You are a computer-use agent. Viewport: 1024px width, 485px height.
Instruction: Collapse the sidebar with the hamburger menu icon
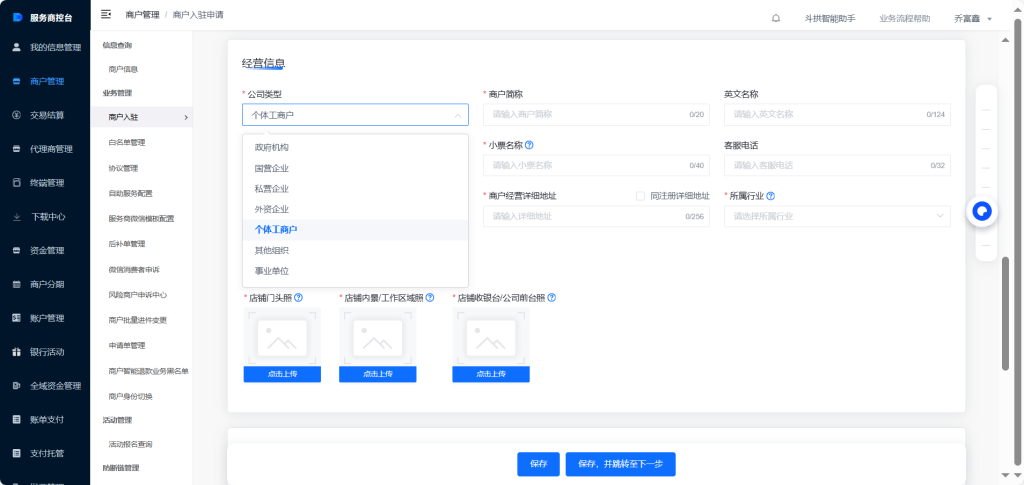[106, 14]
